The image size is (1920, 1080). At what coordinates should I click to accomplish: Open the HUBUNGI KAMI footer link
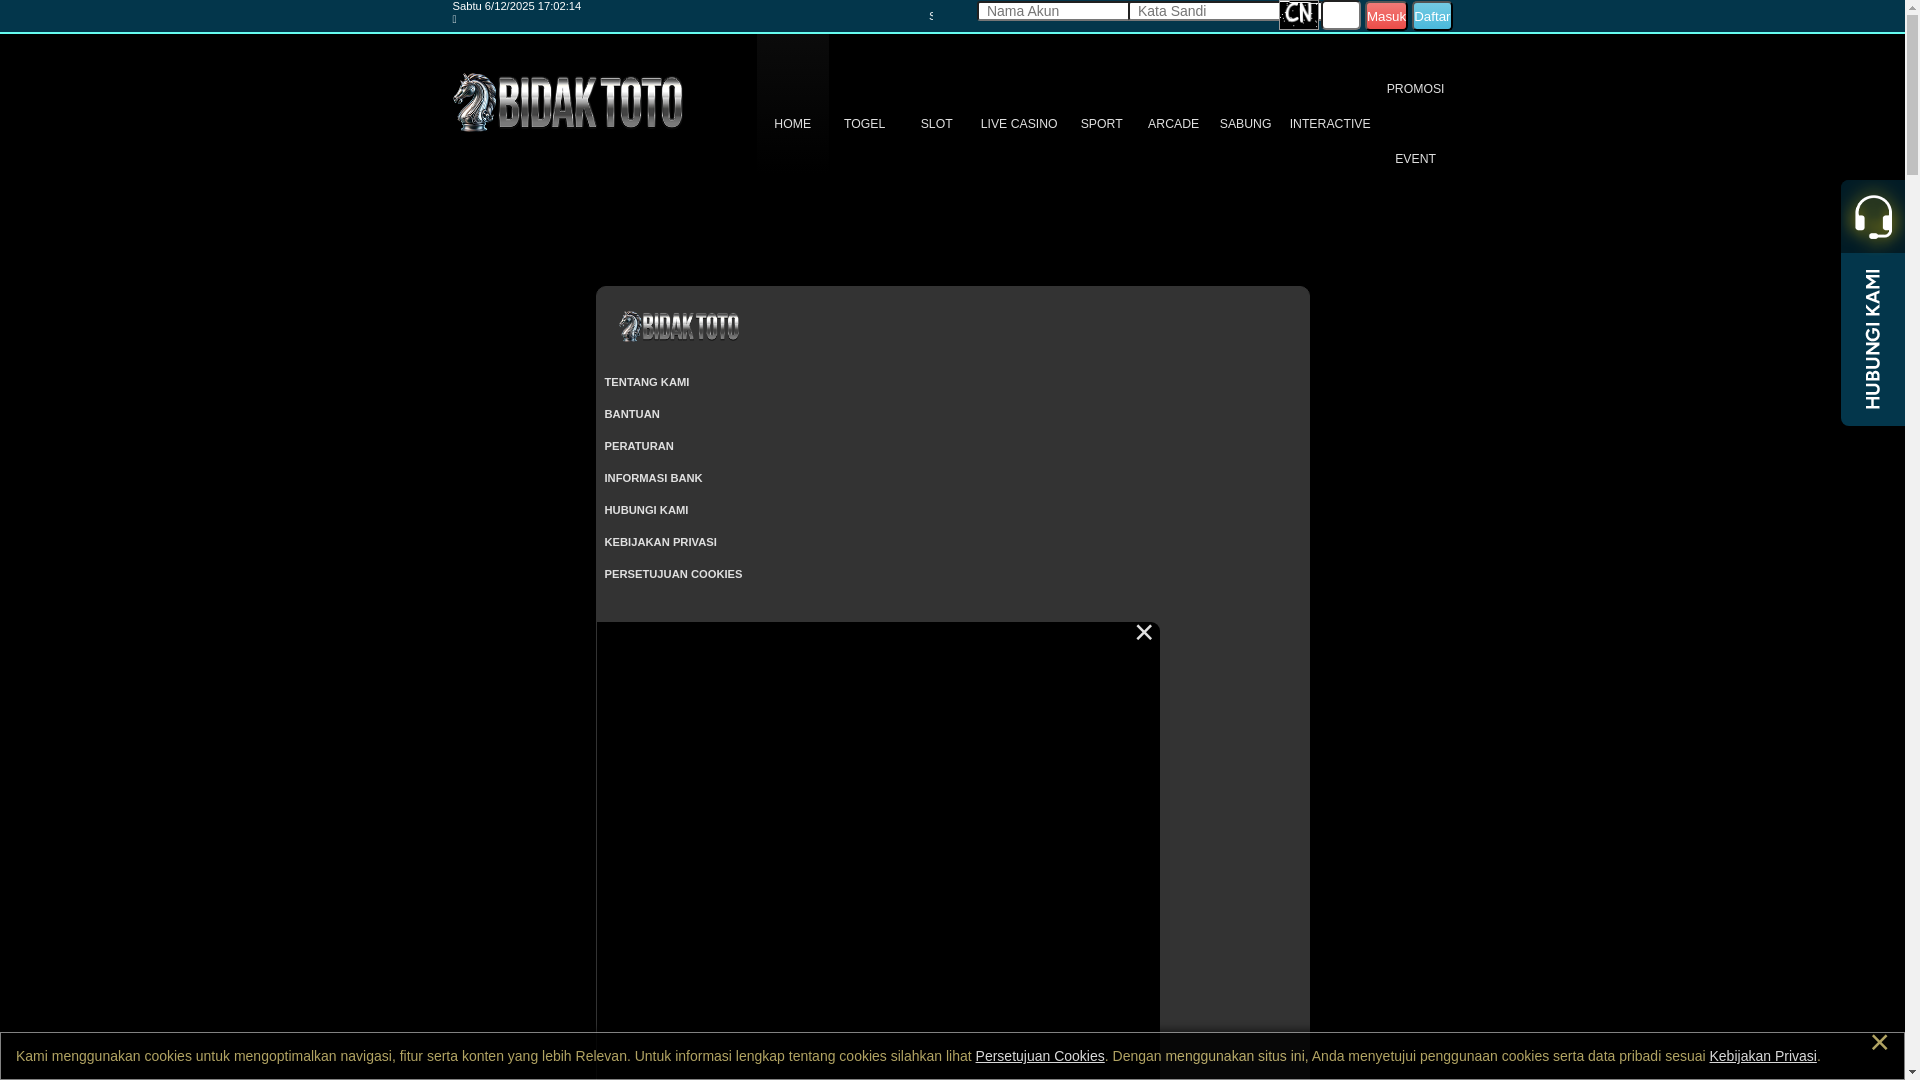646,510
